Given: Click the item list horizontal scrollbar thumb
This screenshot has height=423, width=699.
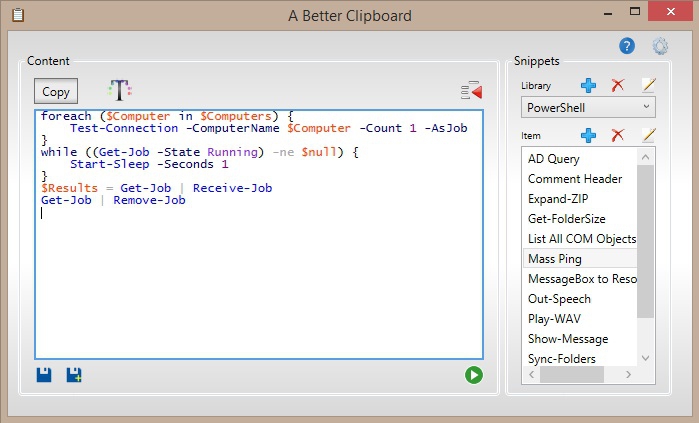Looking at the screenshot, I should coord(572,374).
